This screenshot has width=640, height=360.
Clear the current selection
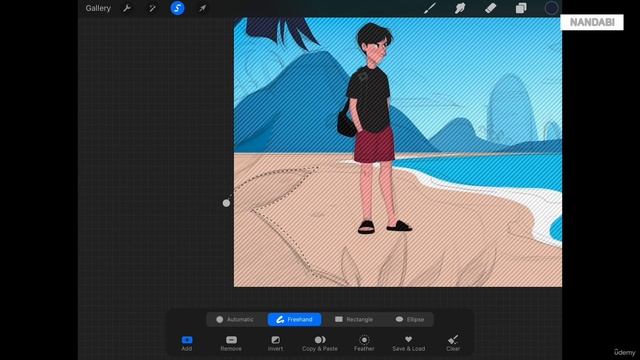click(x=453, y=343)
